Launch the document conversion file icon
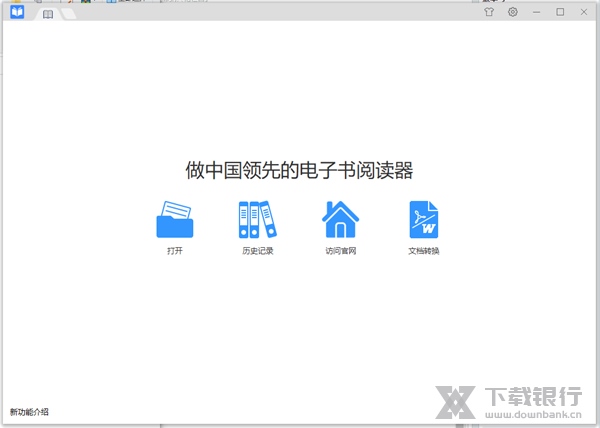The image size is (600, 428). [423, 219]
